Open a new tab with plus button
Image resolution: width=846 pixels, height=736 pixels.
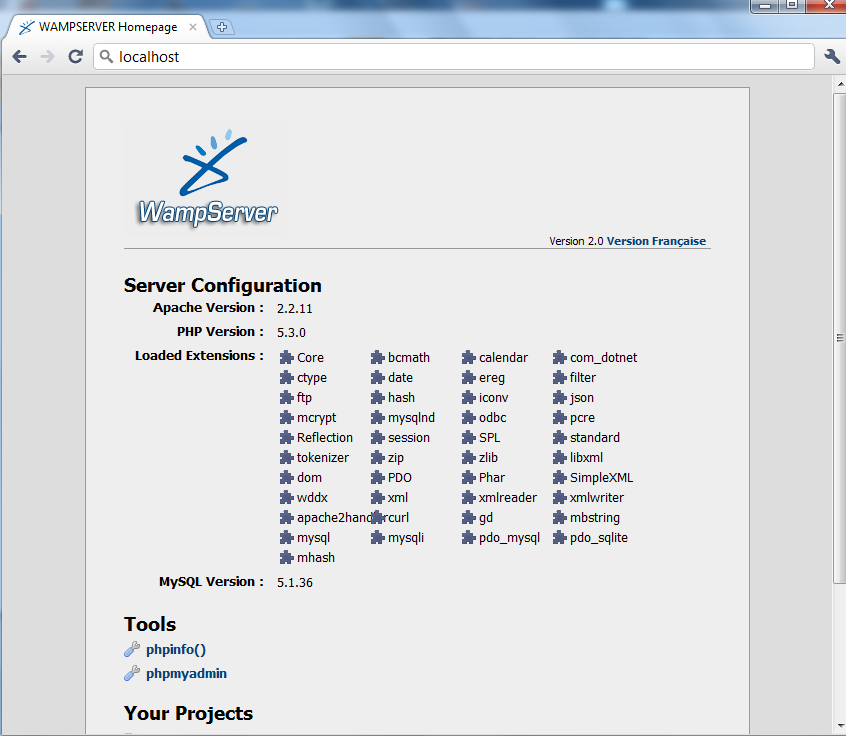click(x=222, y=26)
